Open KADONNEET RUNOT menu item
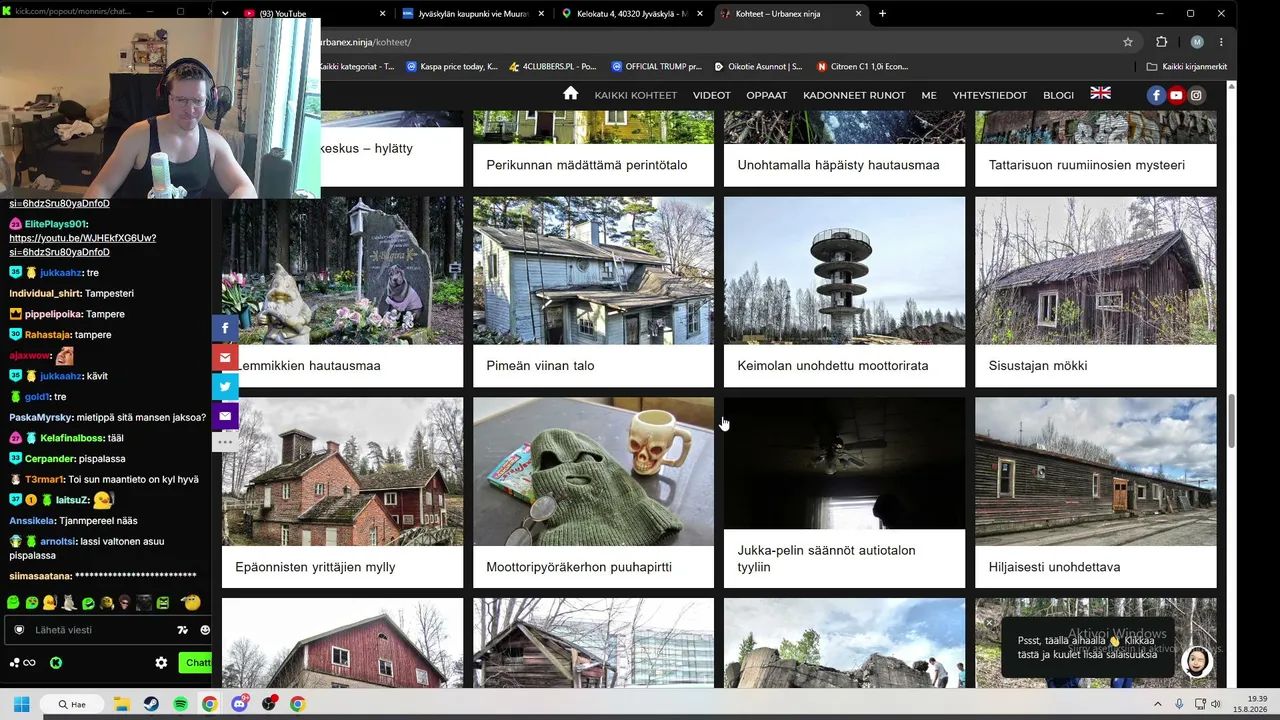The image size is (1280, 720). tap(854, 95)
